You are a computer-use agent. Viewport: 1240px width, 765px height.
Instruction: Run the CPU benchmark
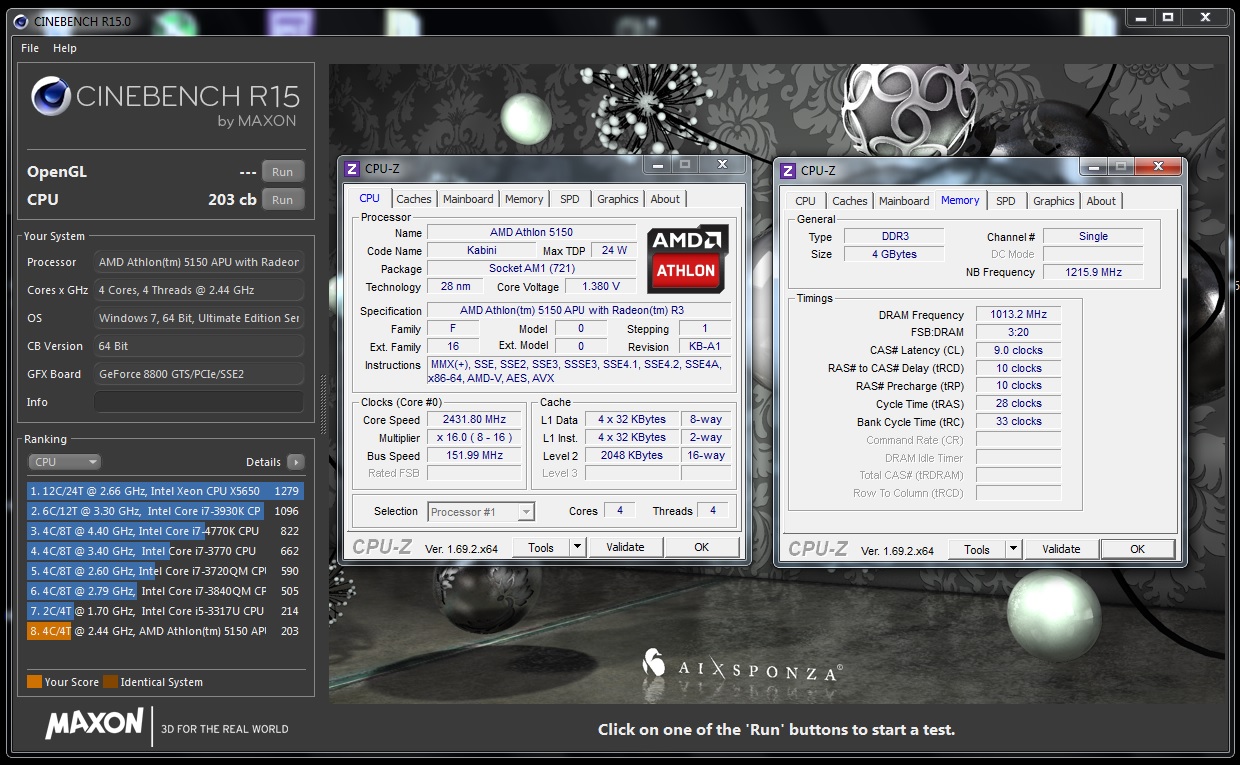click(283, 200)
